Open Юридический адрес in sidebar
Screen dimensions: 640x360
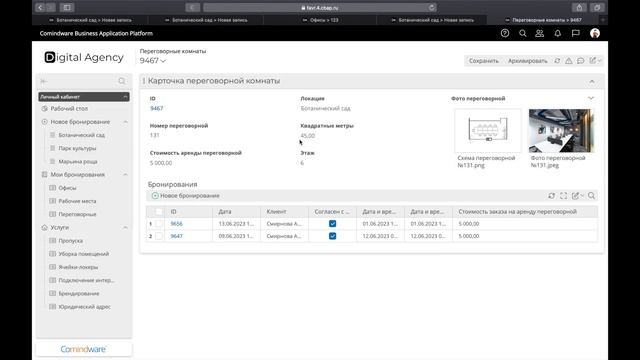click(x=84, y=307)
